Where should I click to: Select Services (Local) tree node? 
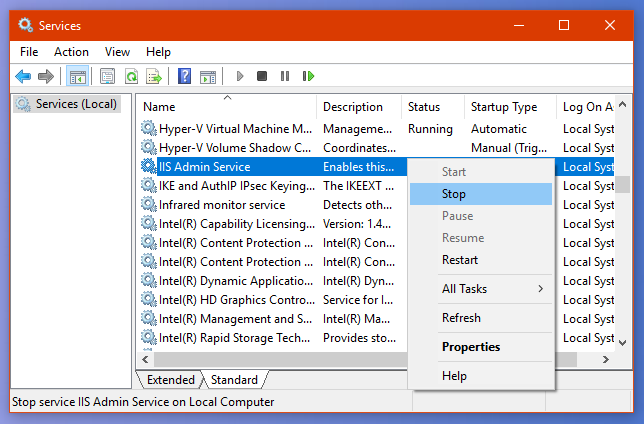click(x=67, y=104)
